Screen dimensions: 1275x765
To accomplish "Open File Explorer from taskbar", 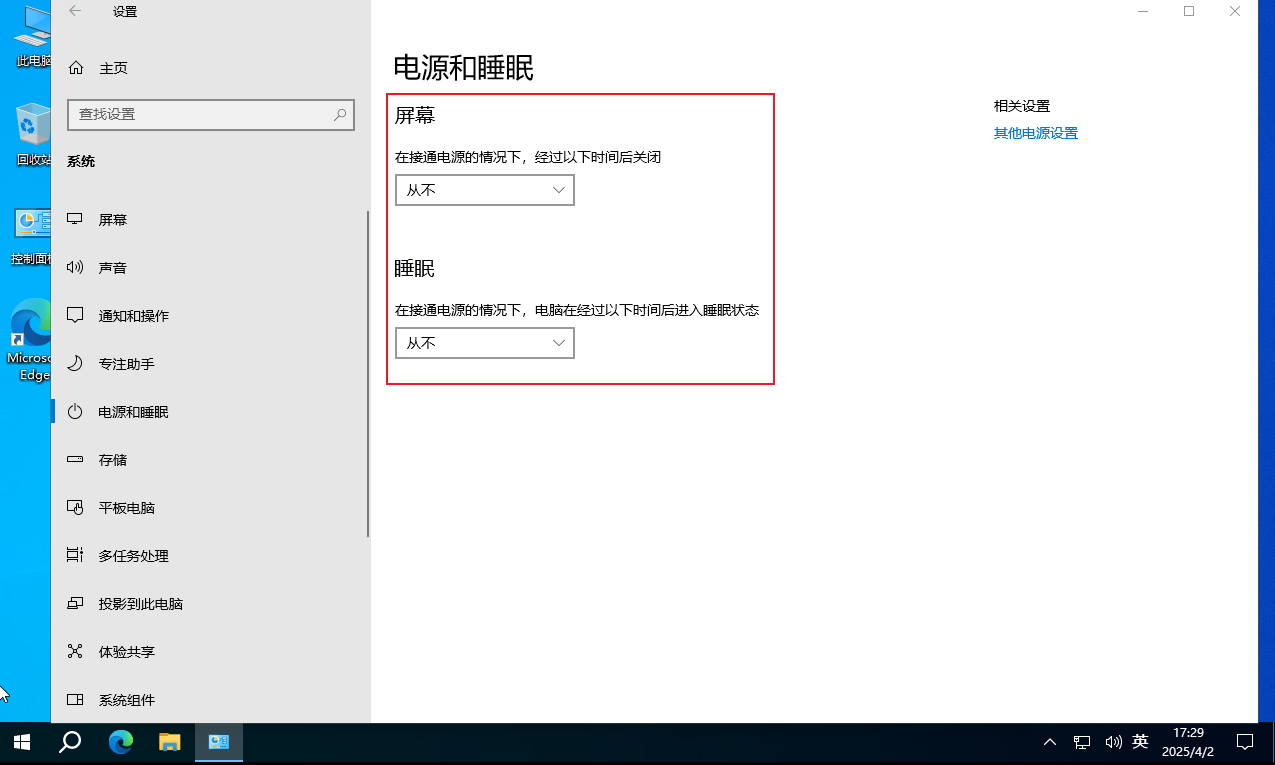I will 170,742.
